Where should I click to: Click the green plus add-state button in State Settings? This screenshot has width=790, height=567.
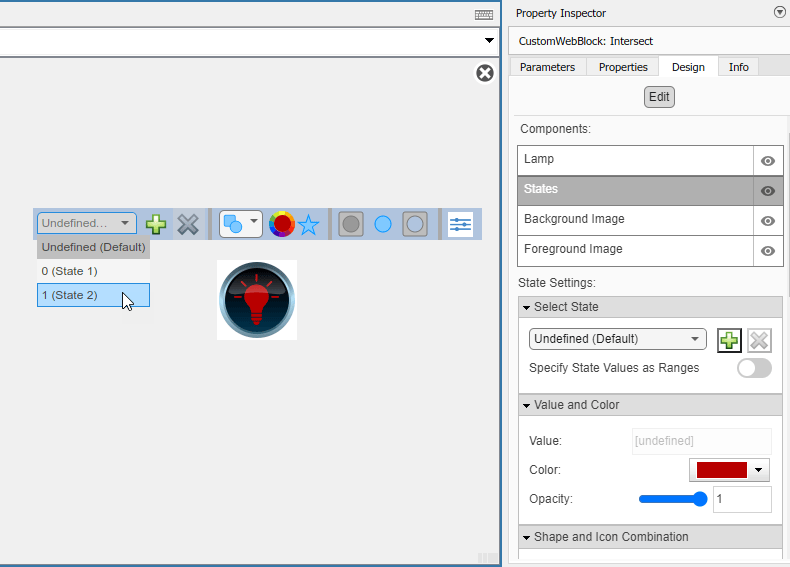click(x=729, y=341)
